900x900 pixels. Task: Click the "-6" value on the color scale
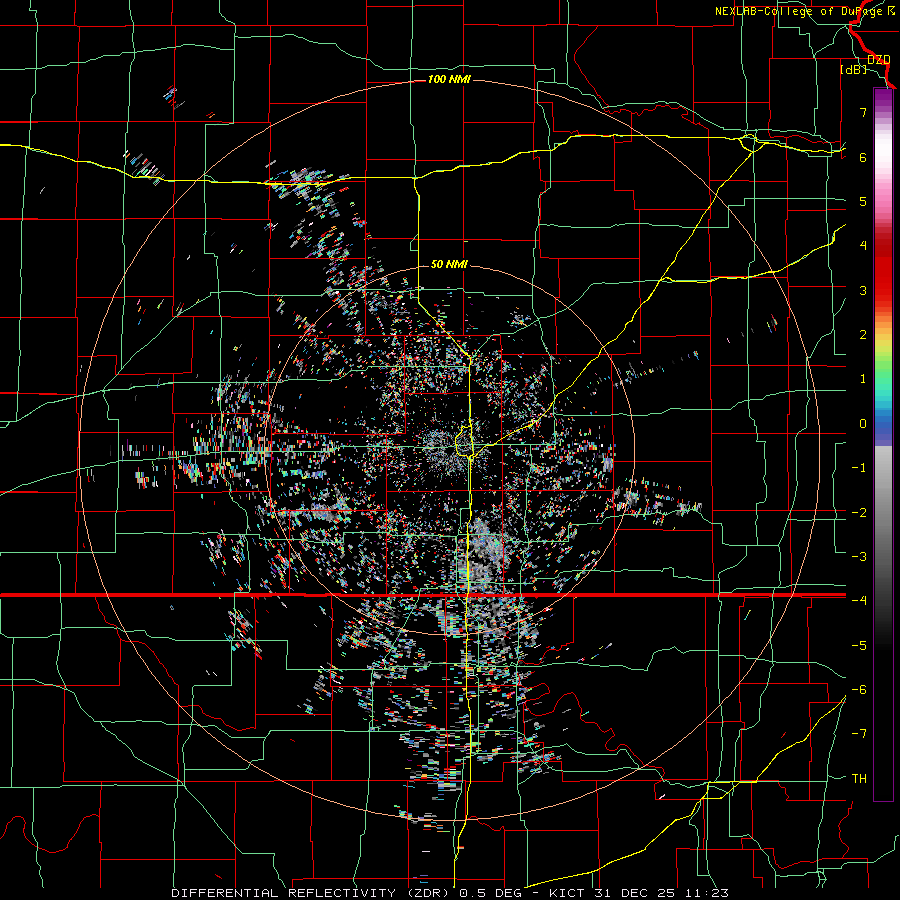point(859,689)
